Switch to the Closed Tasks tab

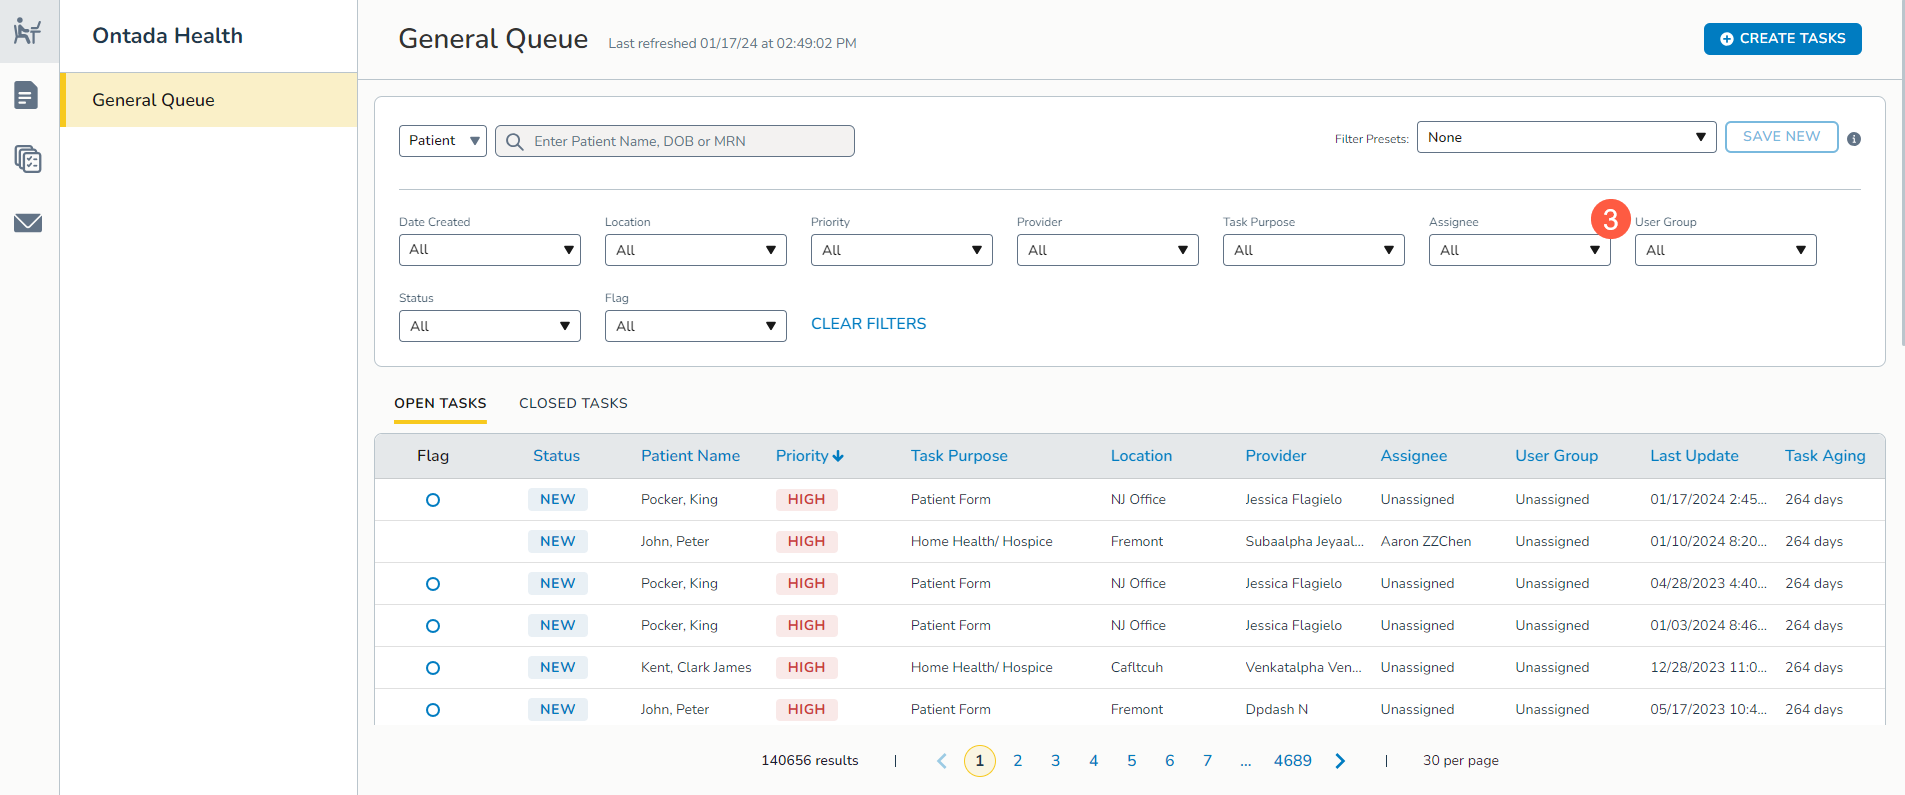[573, 403]
